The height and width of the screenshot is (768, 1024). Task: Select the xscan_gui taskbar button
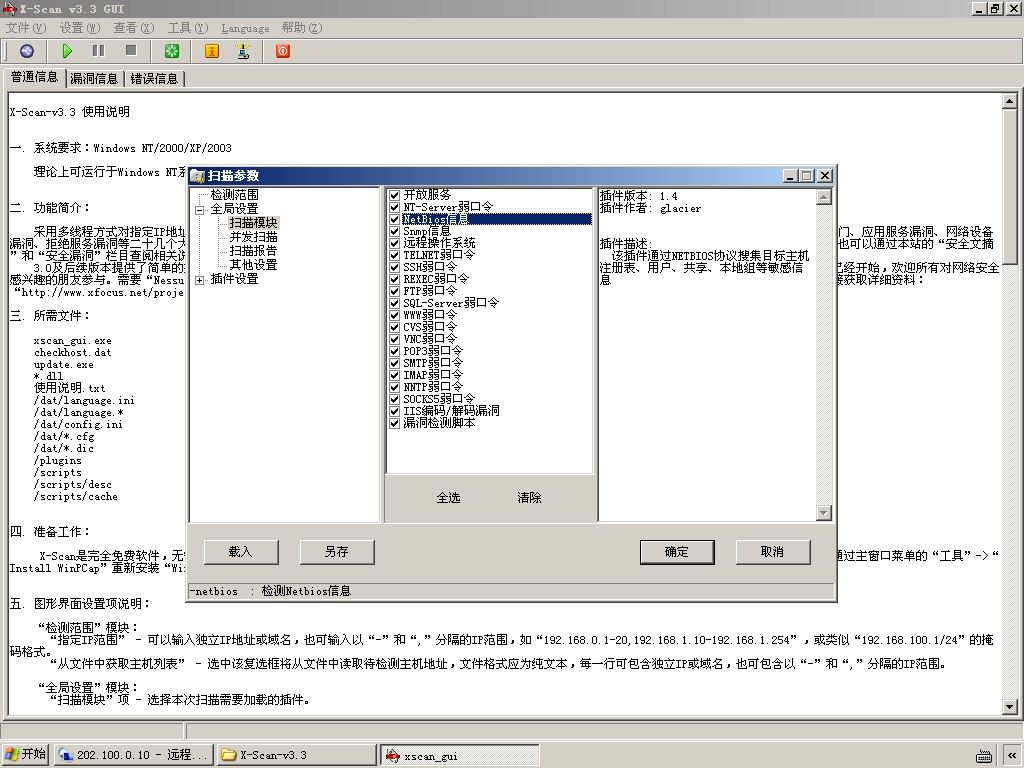[x=460, y=756]
